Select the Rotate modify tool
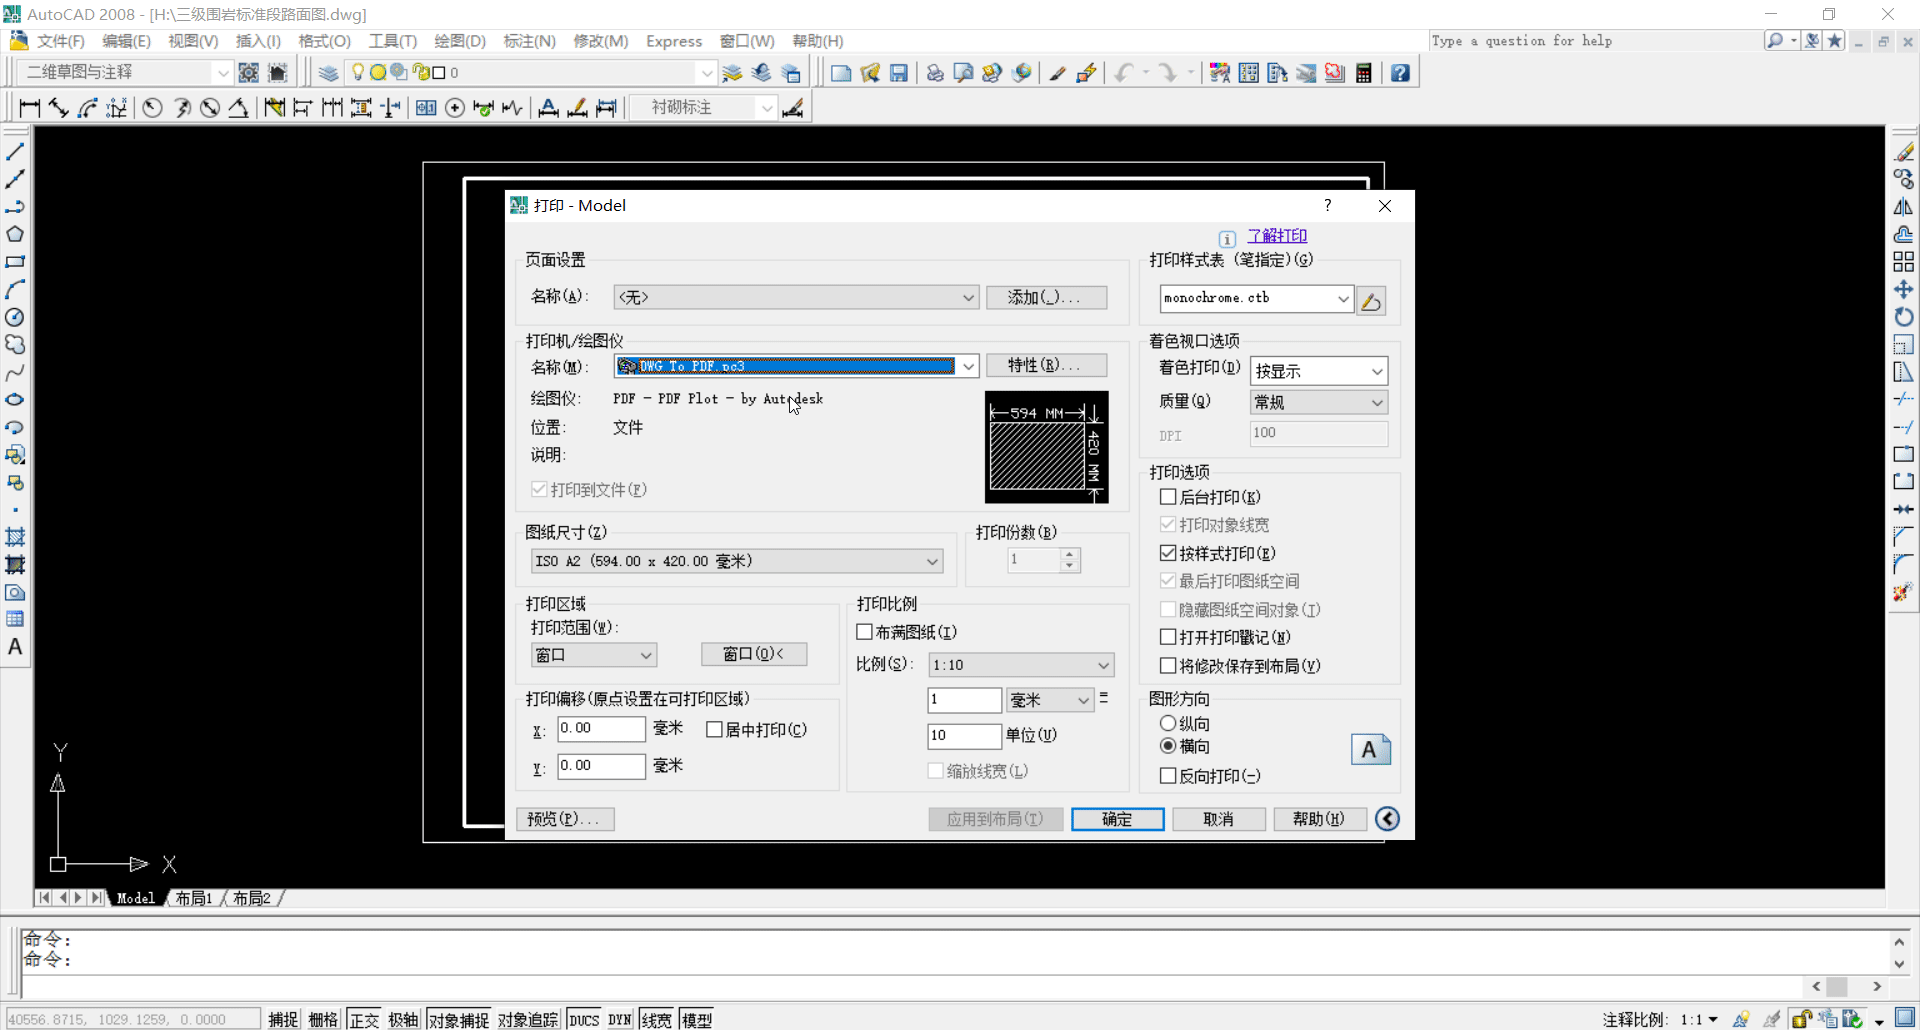 click(x=1903, y=317)
